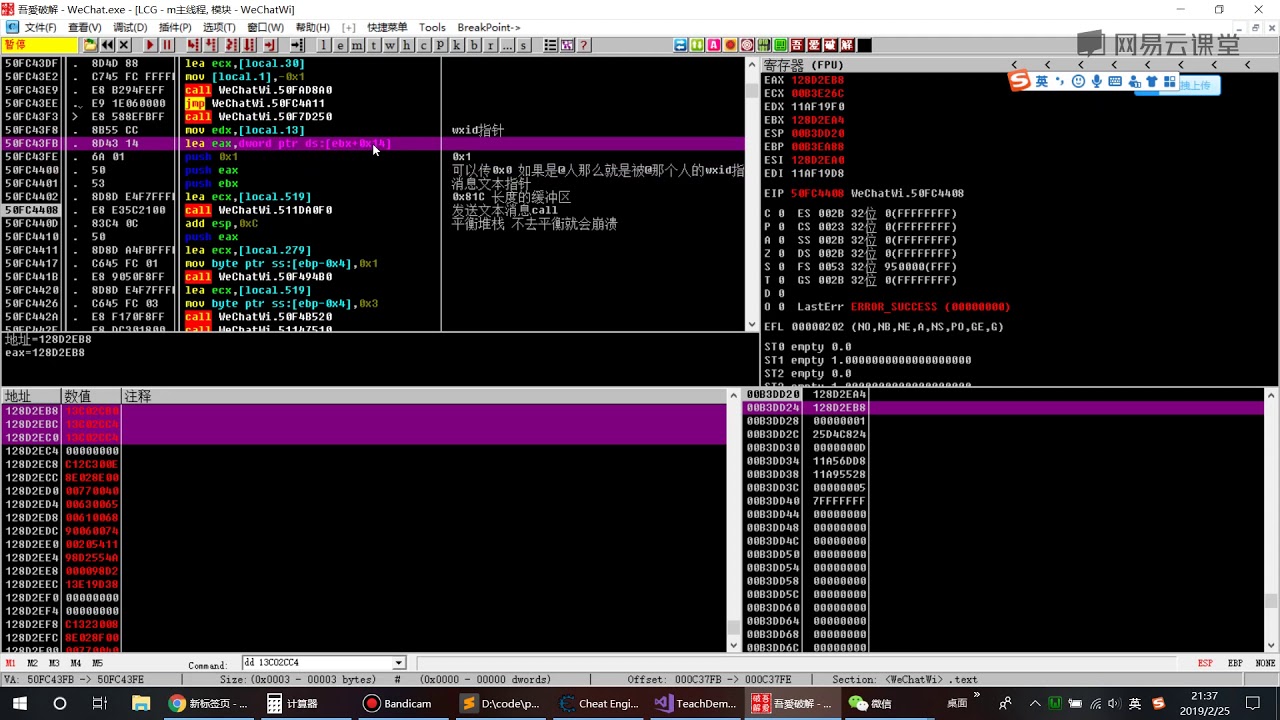This screenshot has height=720, width=1280.
Task: Open the 查看(V) menu
Action: point(84,27)
